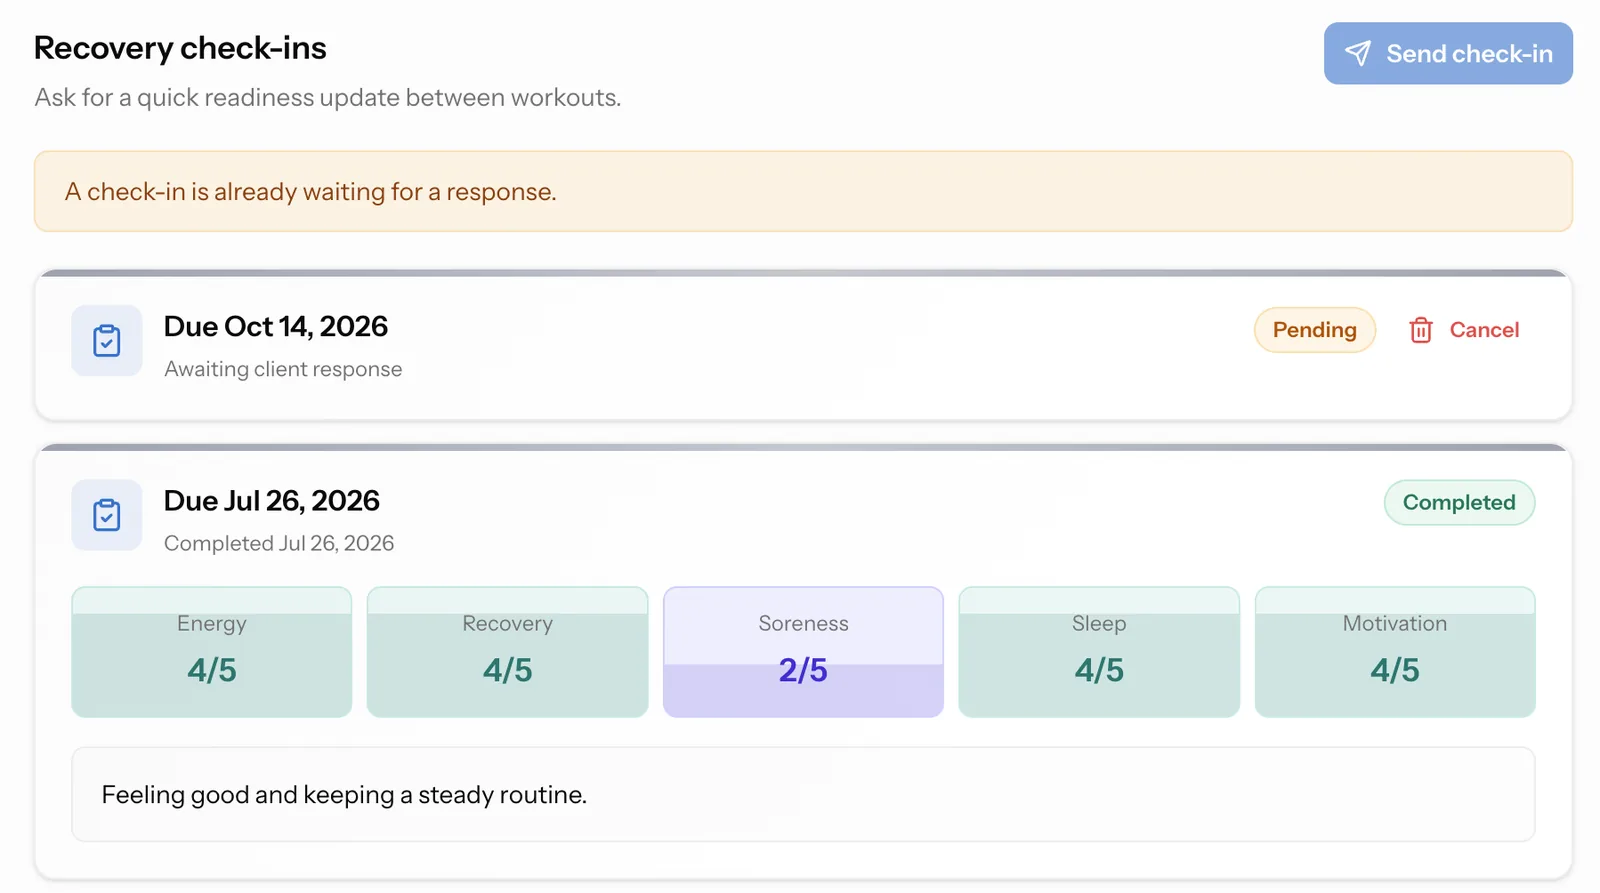This screenshot has height=893, width=1600.
Task: Select the Recovery 4/5 score card
Action: pyautogui.click(x=508, y=652)
